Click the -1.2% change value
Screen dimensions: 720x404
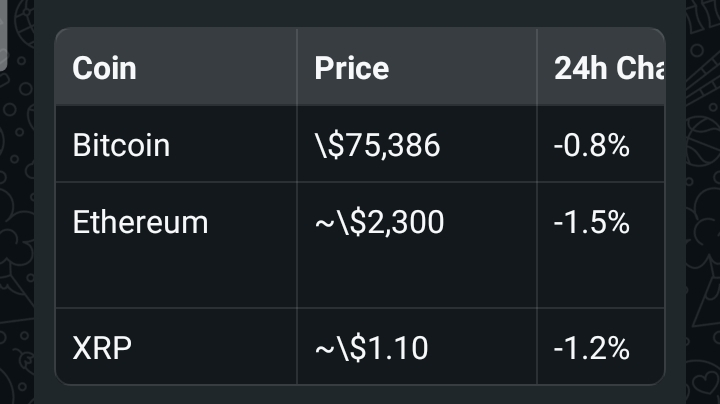591,348
